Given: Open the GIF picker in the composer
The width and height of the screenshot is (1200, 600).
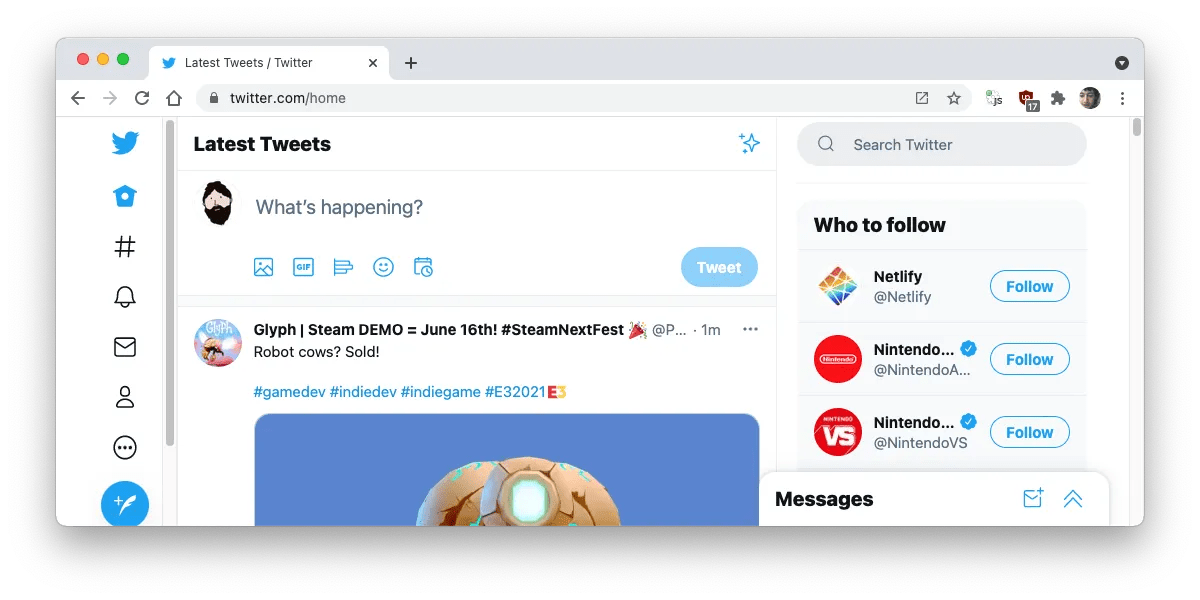Looking at the screenshot, I should click(303, 267).
